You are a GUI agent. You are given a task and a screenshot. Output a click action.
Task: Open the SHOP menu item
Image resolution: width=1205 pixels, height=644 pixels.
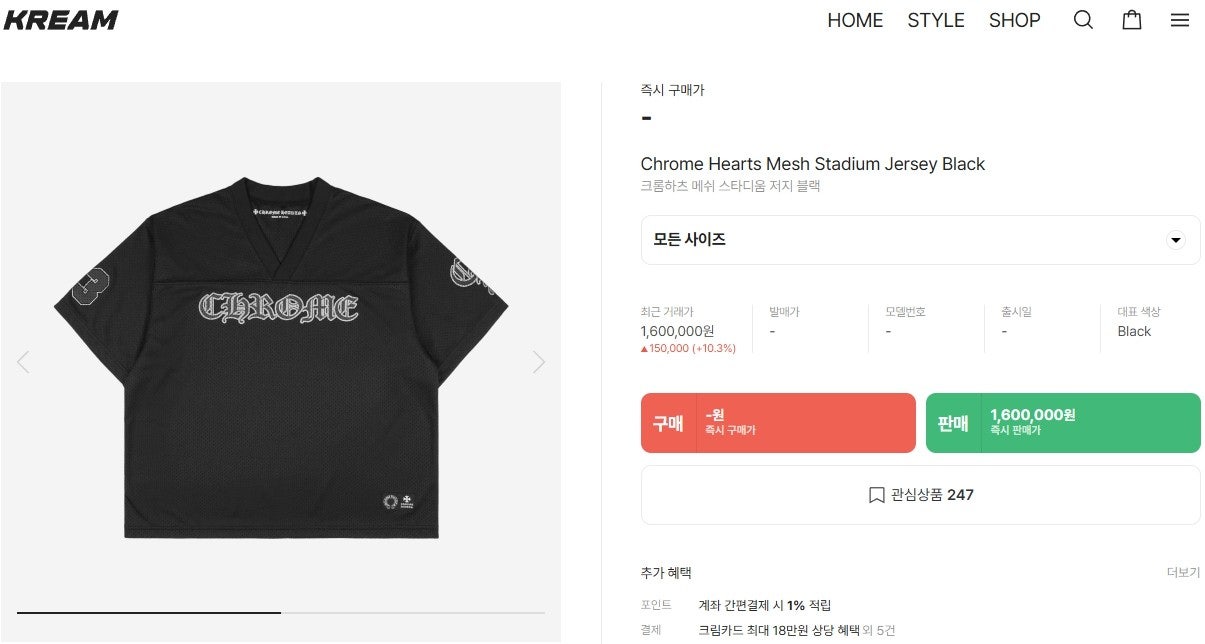coord(1014,19)
